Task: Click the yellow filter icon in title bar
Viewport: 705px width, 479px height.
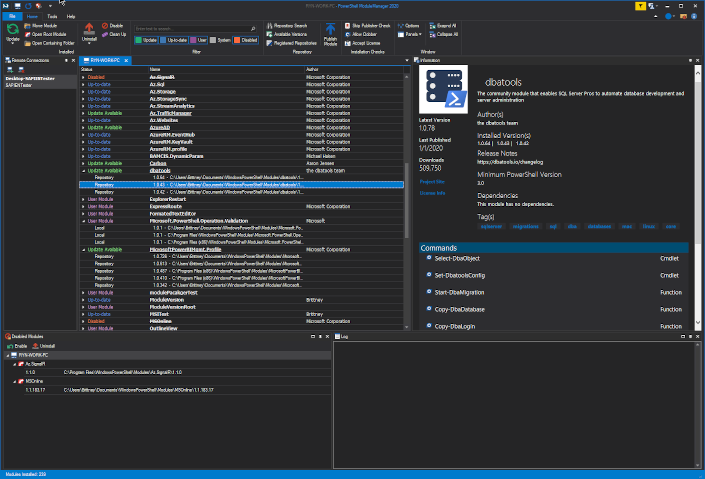Action: pyautogui.click(x=640, y=6)
